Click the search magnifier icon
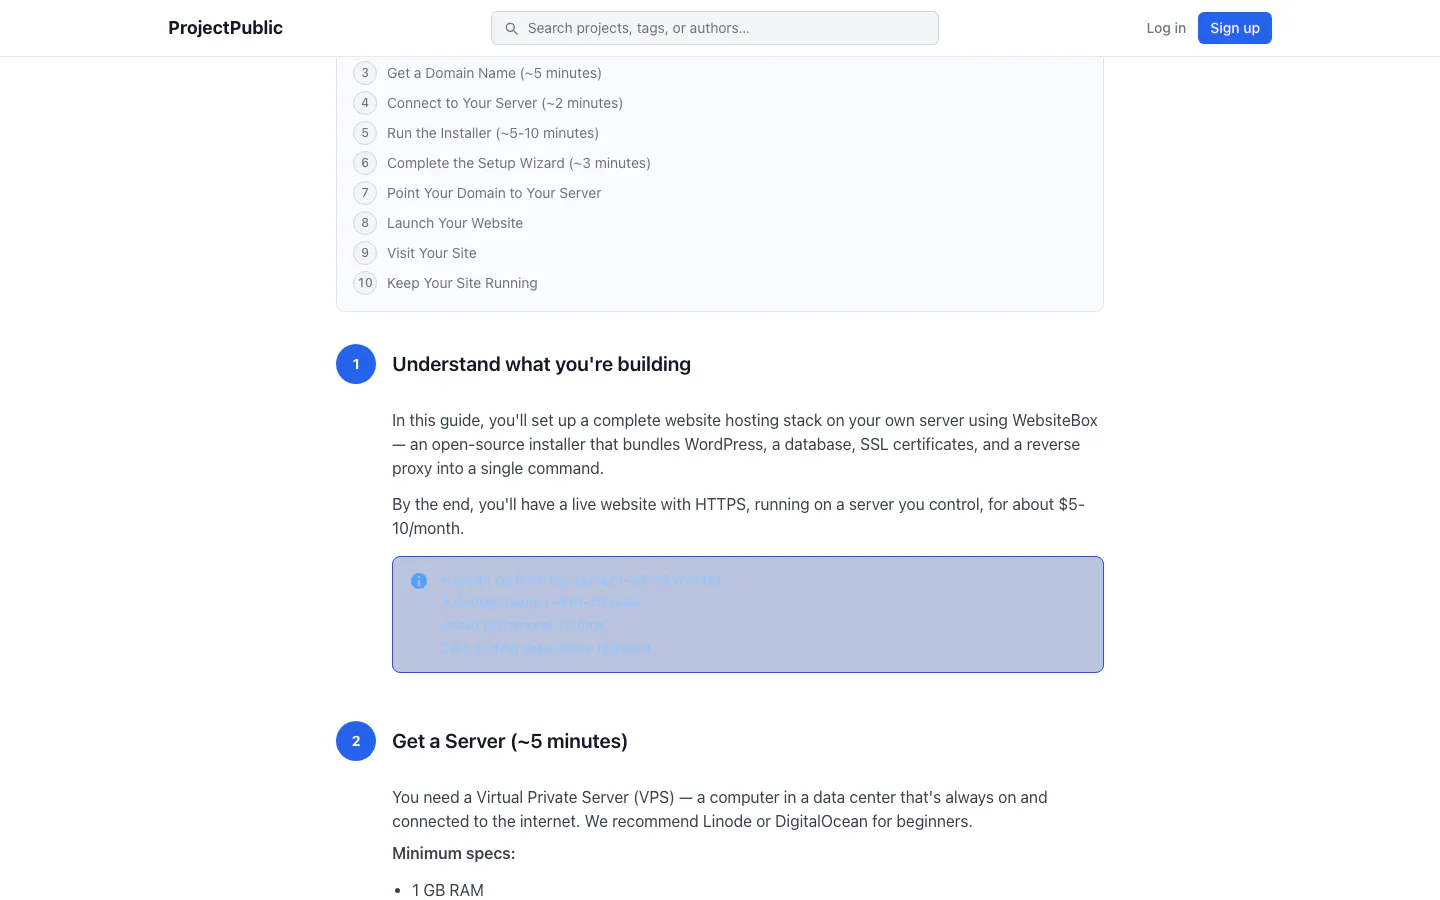The width and height of the screenshot is (1440, 900). coord(511,28)
